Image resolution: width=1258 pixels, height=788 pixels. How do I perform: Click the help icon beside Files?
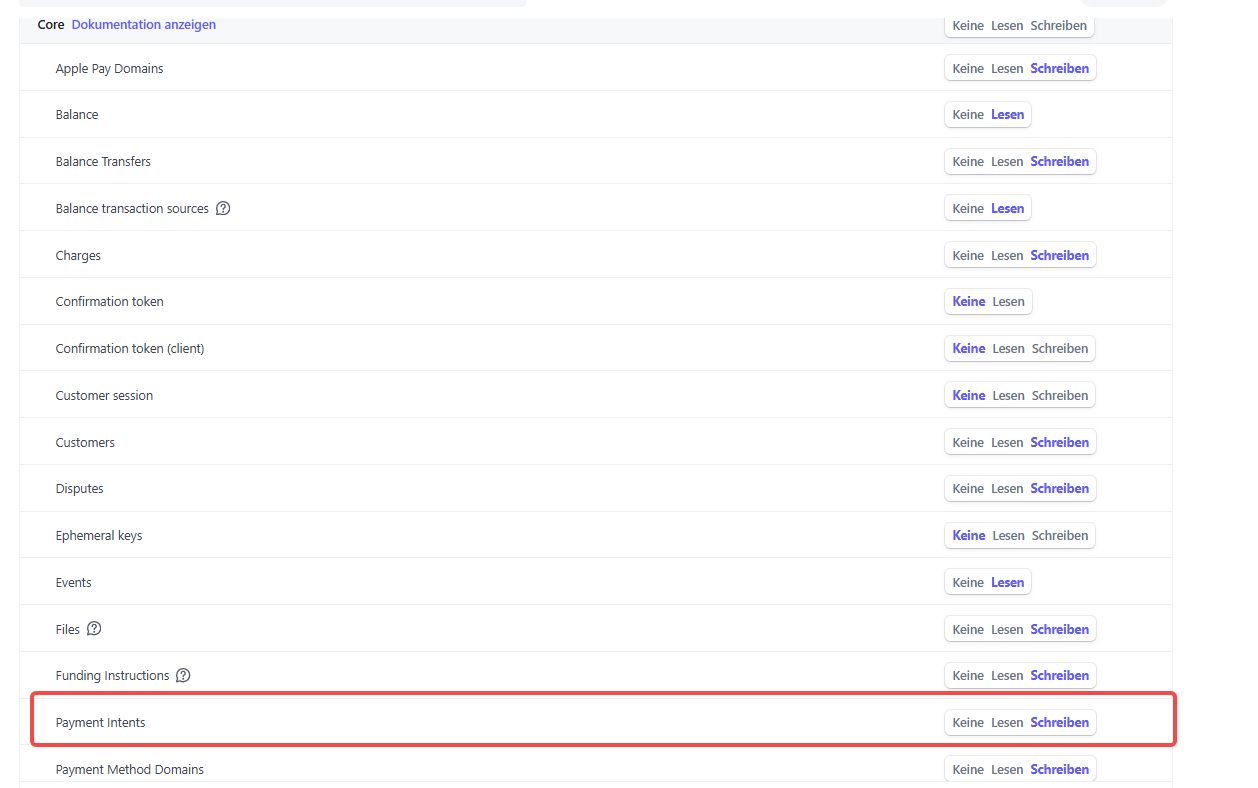pyautogui.click(x=94, y=629)
